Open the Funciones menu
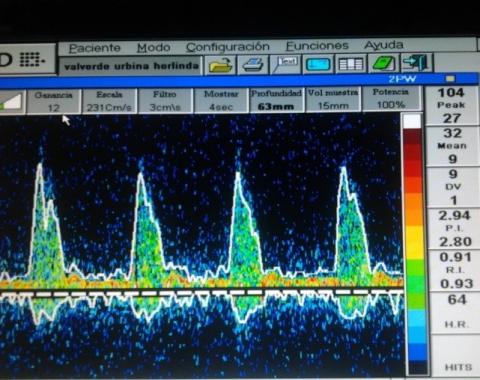This screenshot has width=480, height=380. pyautogui.click(x=317, y=46)
